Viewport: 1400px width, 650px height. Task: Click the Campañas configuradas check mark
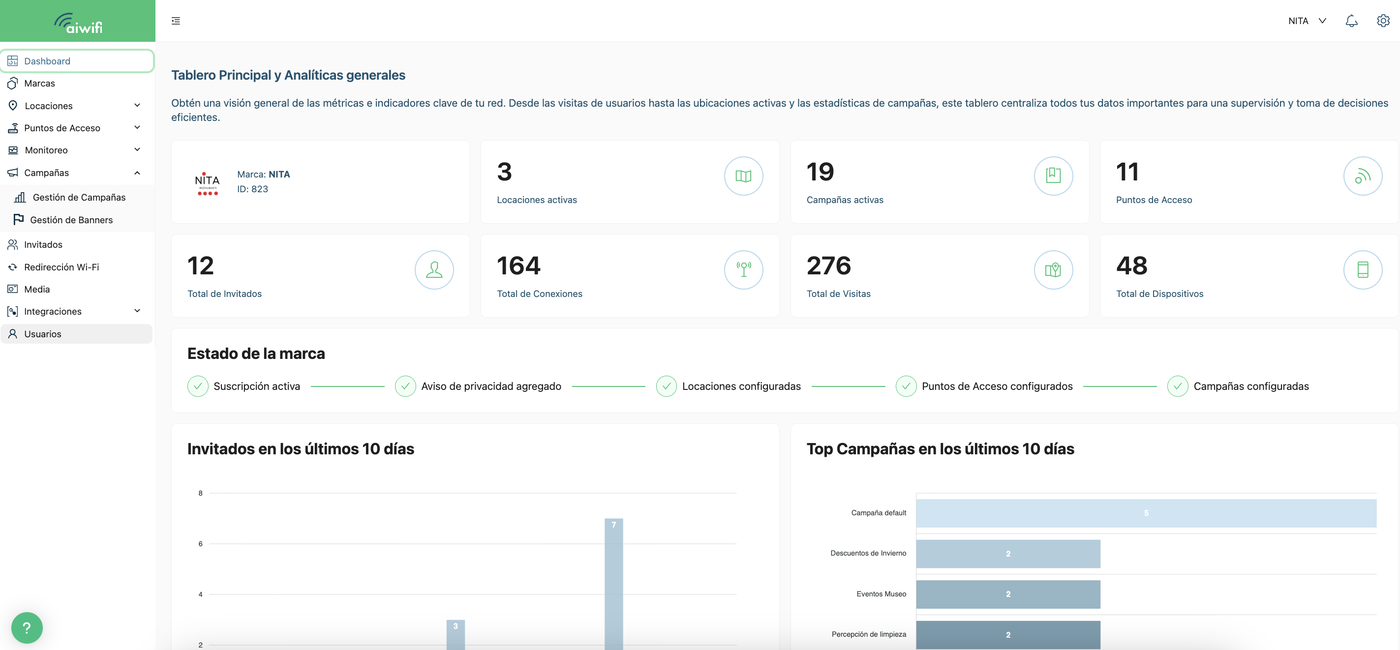pyautogui.click(x=1178, y=386)
